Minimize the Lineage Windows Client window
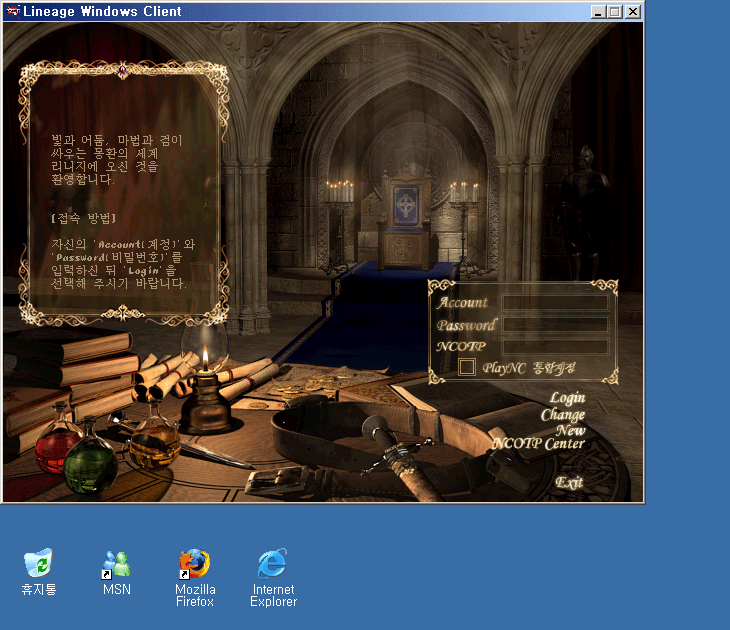Viewport: 730px width, 630px height. tap(598, 12)
